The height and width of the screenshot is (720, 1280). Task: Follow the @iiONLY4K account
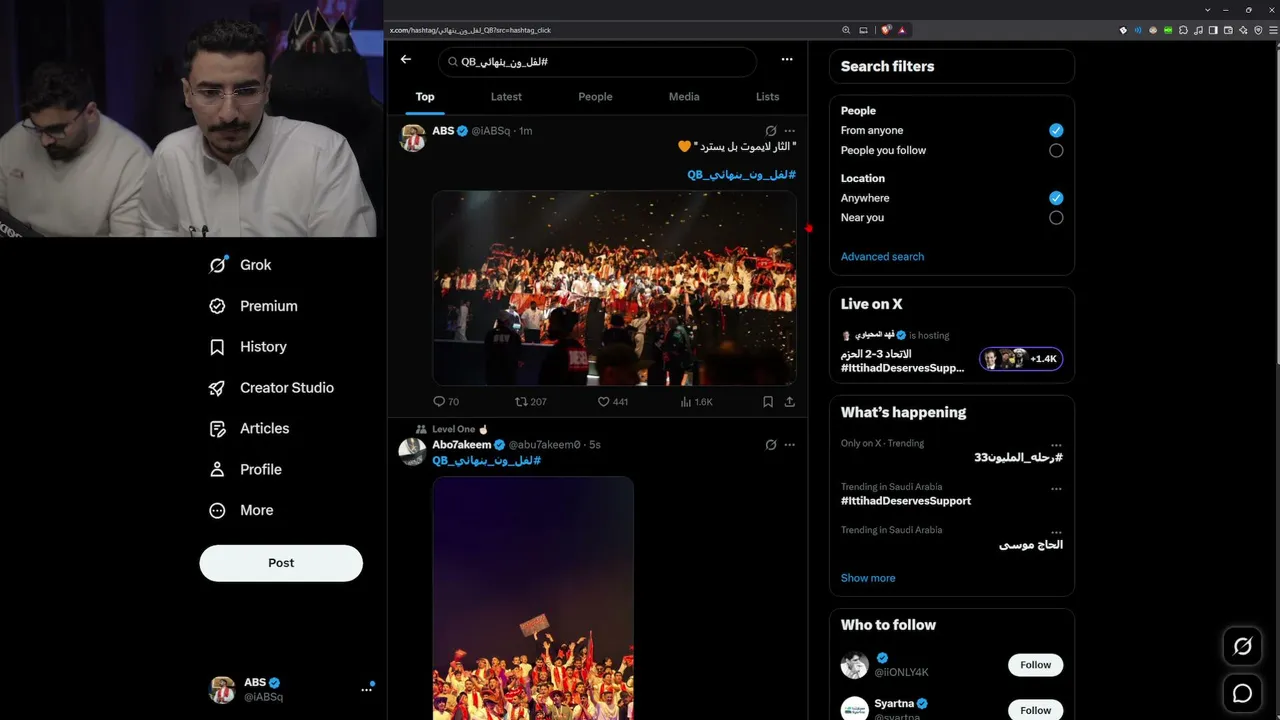1035,665
